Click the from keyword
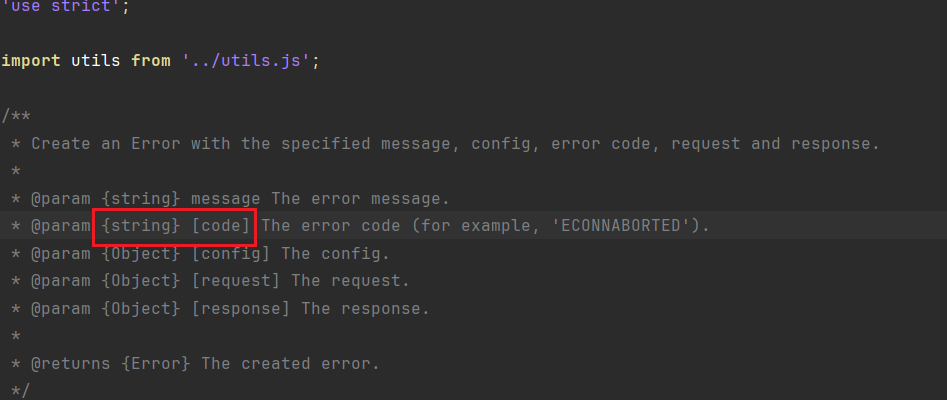Image resolution: width=947 pixels, height=400 pixels. point(151,61)
